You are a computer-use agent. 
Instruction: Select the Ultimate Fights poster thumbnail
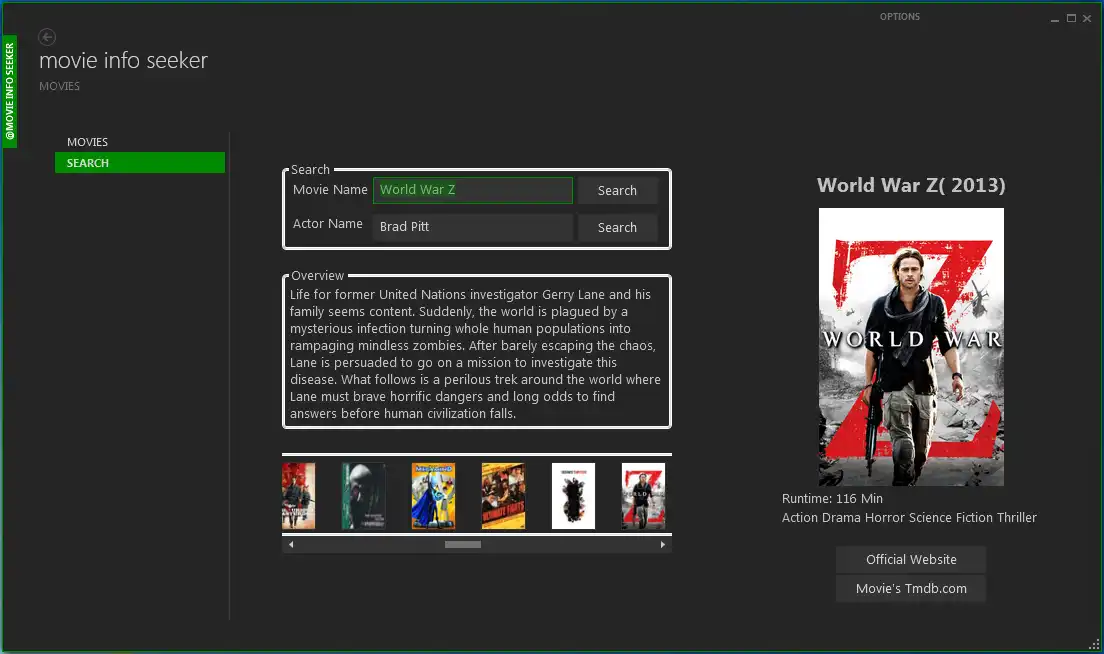pos(503,496)
